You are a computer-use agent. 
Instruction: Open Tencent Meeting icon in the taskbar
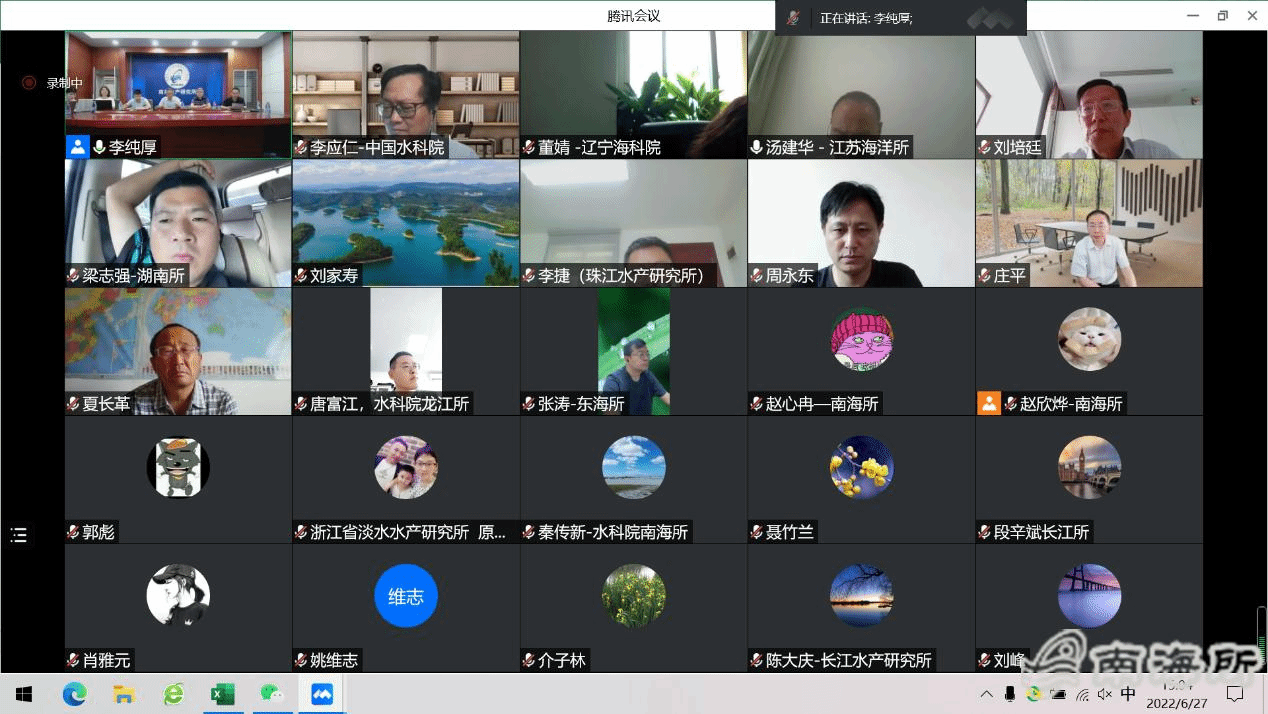coord(322,694)
